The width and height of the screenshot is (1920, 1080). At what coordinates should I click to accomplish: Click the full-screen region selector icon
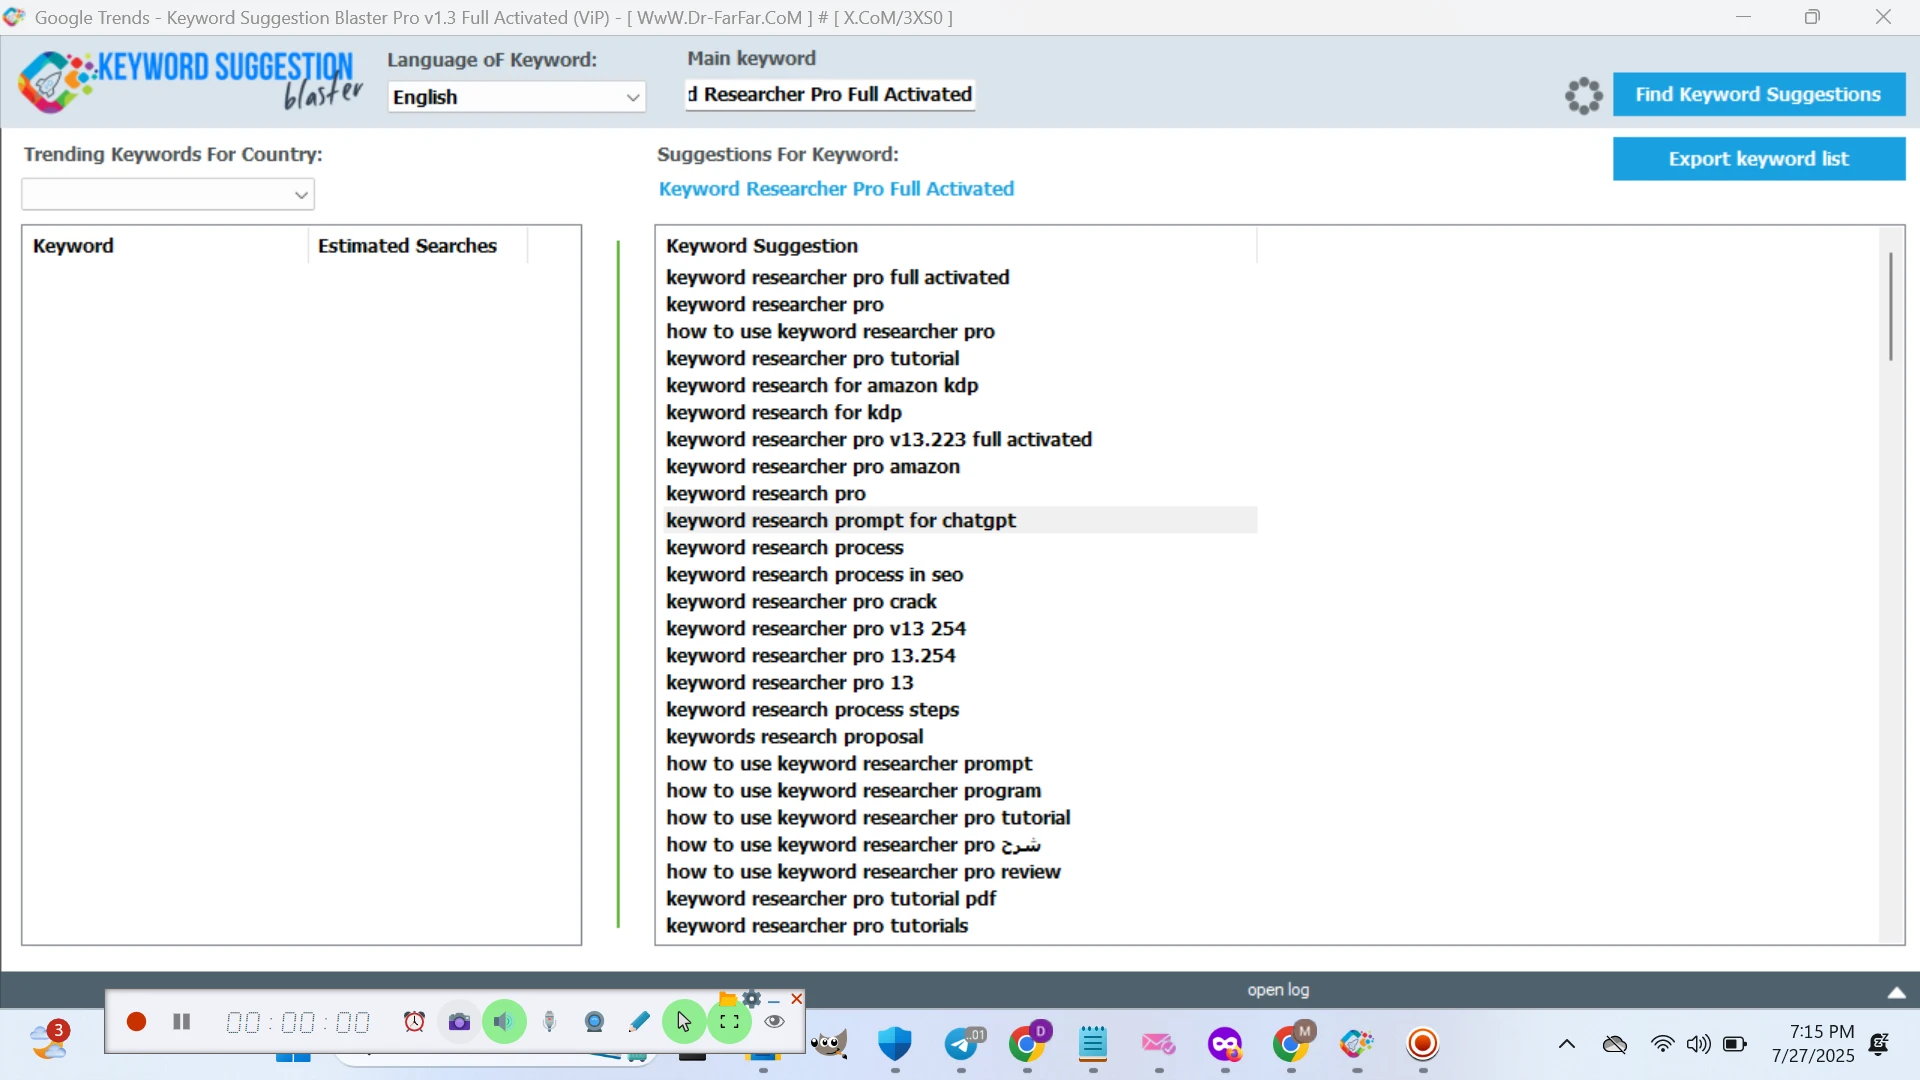tap(730, 1022)
